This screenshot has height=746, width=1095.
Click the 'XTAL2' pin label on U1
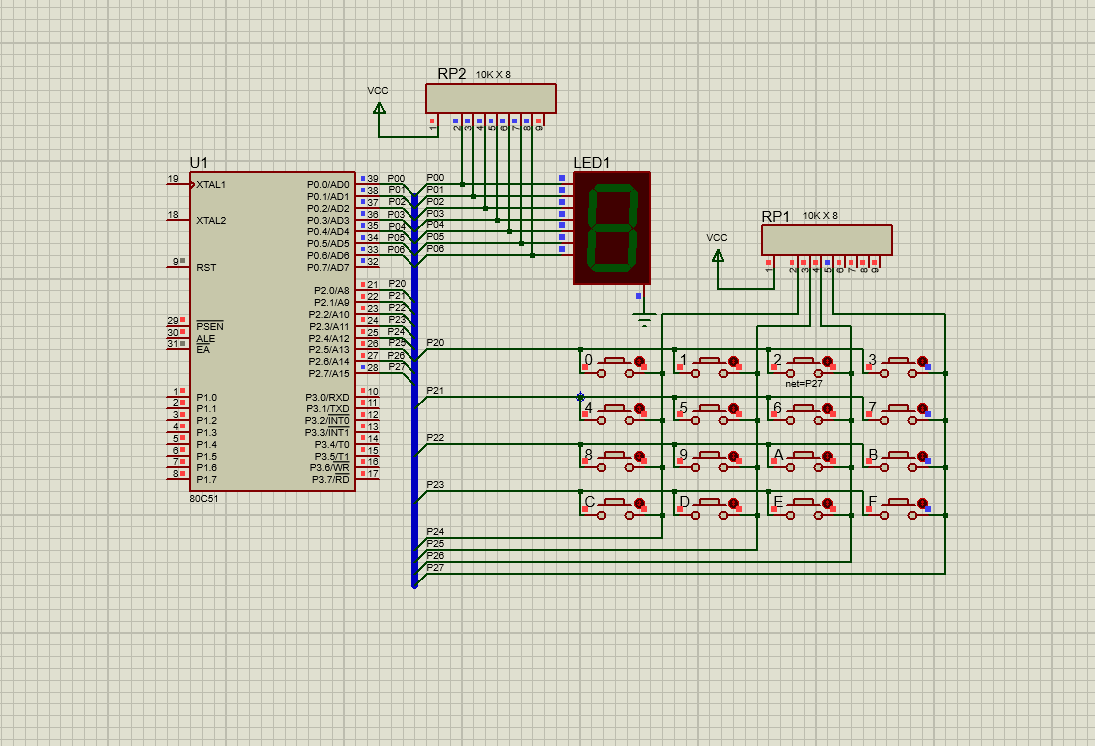tap(211, 220)
